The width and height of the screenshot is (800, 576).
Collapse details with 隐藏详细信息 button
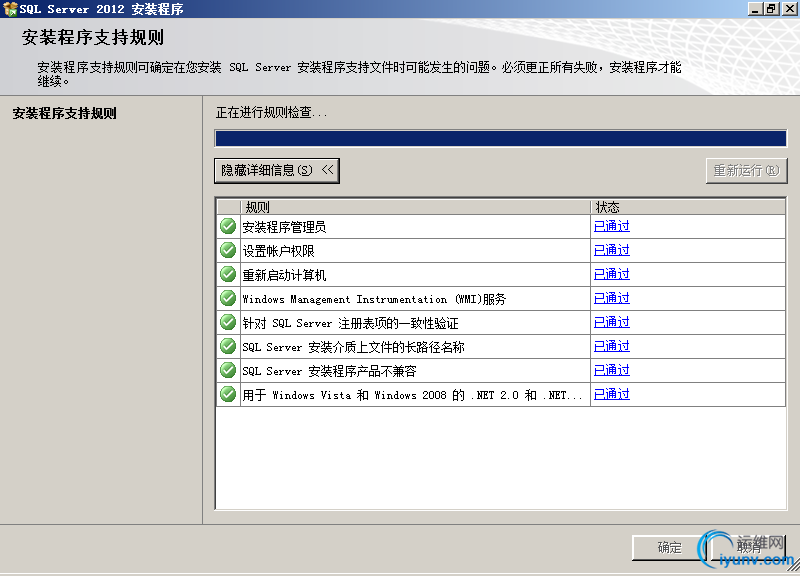pyautogui.click(x=277, y=170)
